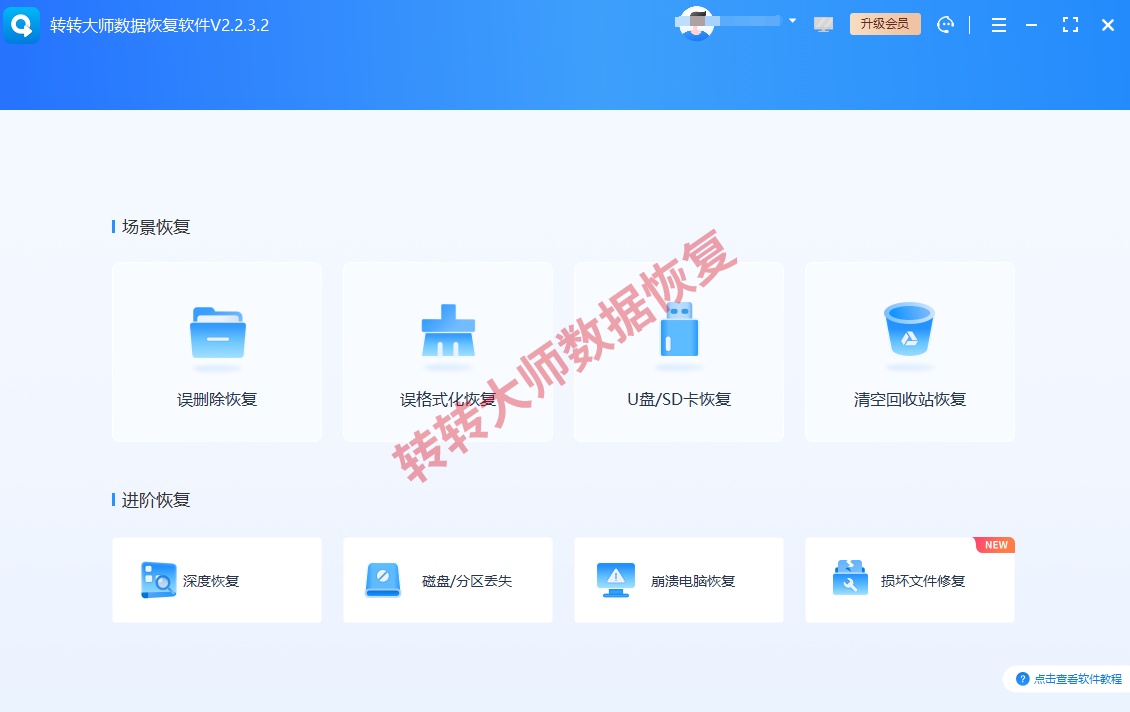Choose the U盘/SD卡恢复 USB drive icon
Image resolution: width=1130 pixels, height=712 pixels.
(679, 329)
